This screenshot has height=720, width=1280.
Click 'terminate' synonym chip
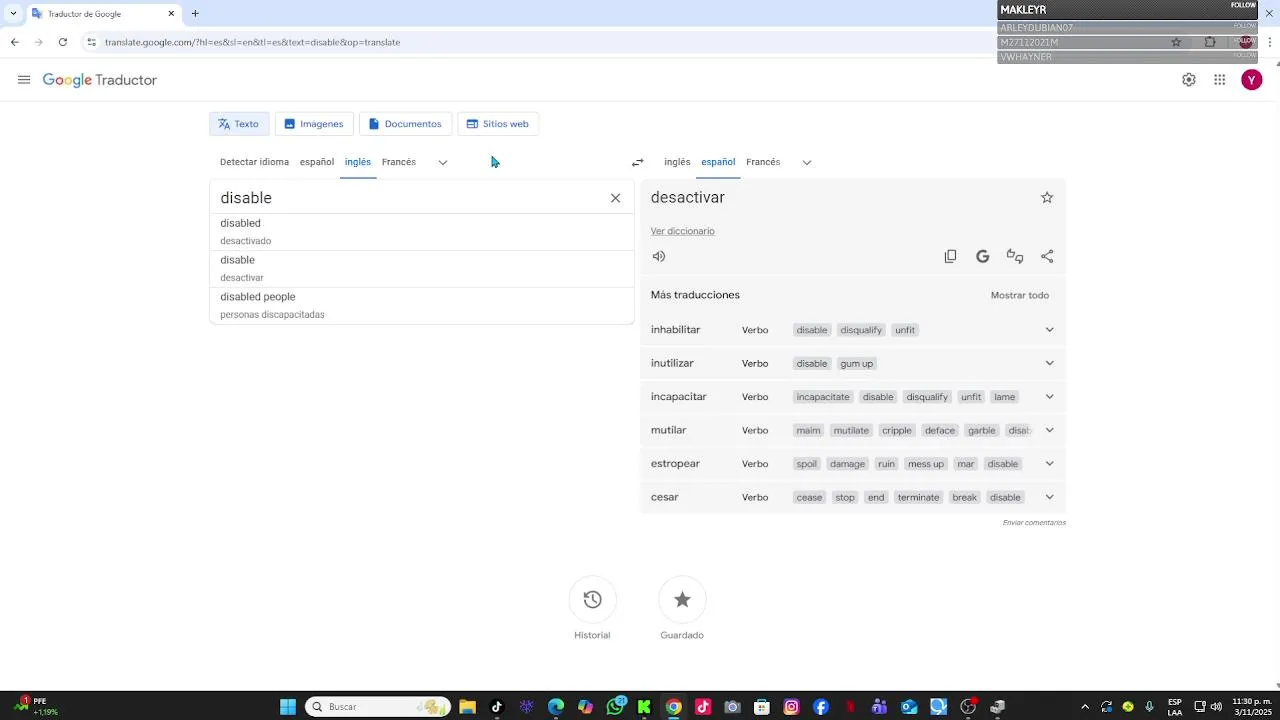918,498
